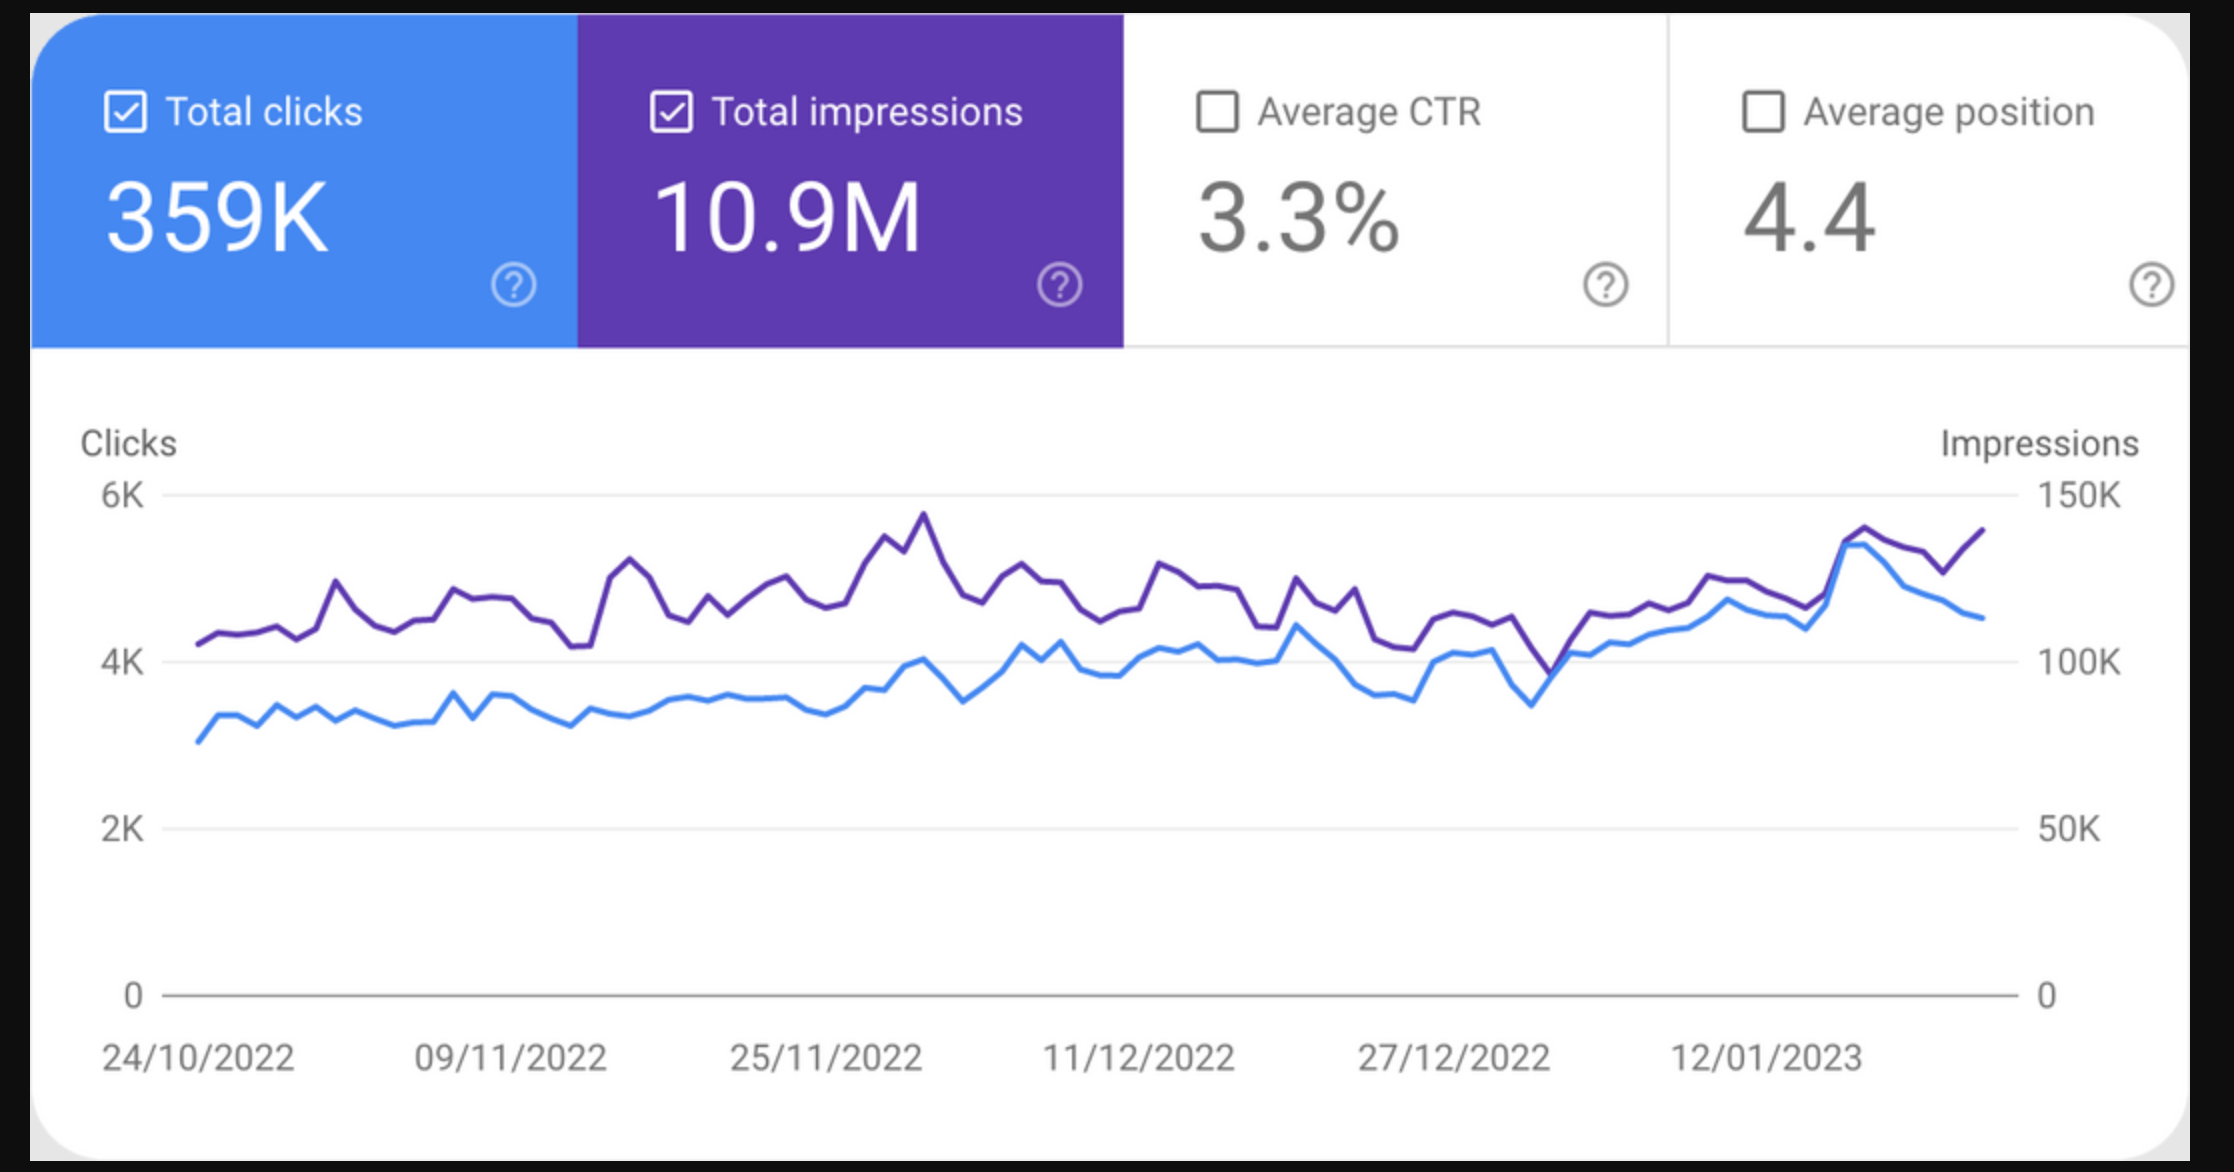This screenshot has height=1172, width=2234.
Task: Uncheck the Total impressions checkbox
Action: click(671, 112)
